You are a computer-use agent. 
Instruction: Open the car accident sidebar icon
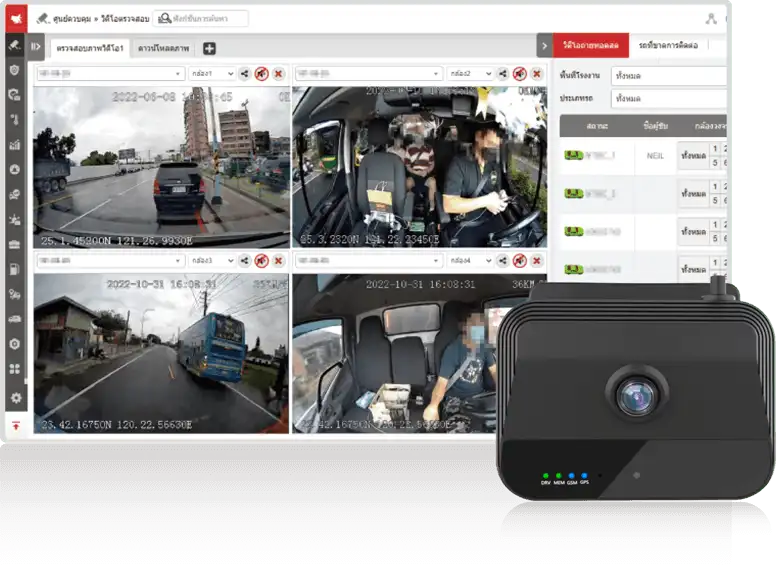point(15,219)
